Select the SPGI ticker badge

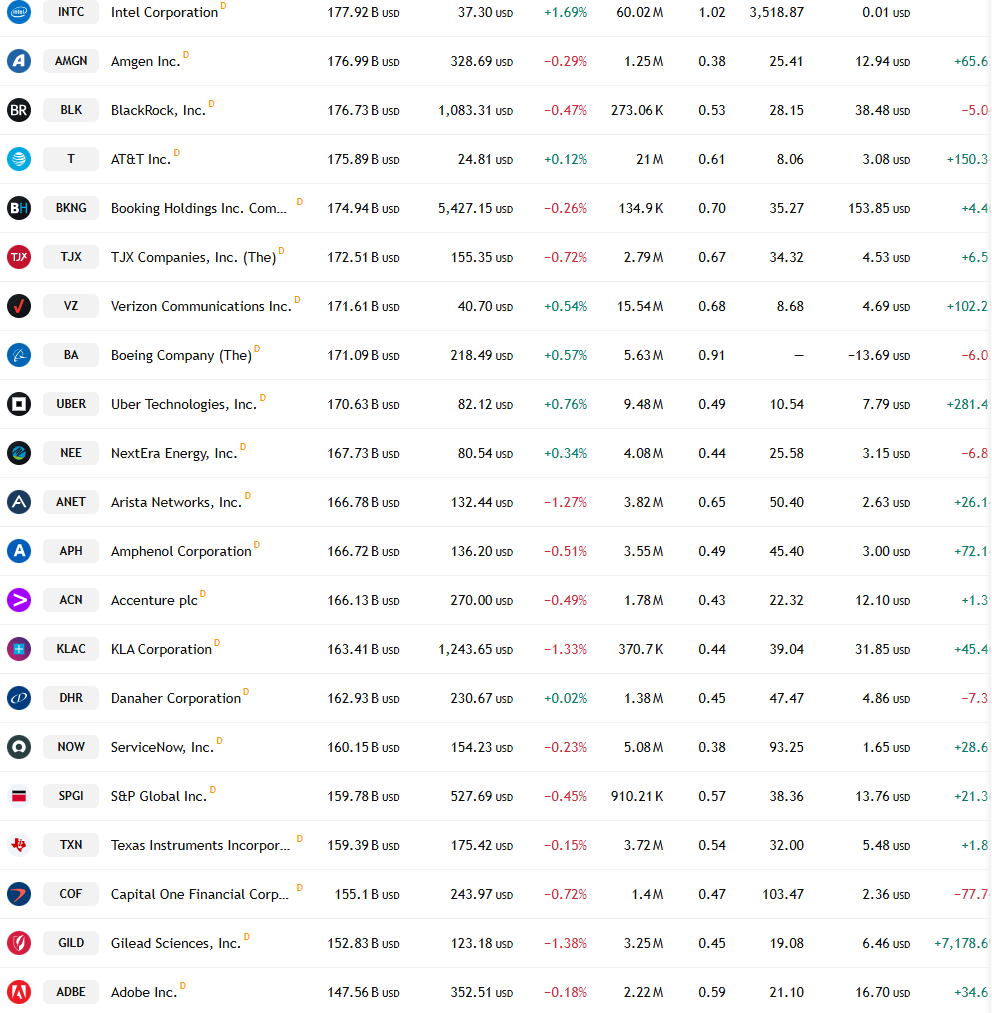(71, 796)
